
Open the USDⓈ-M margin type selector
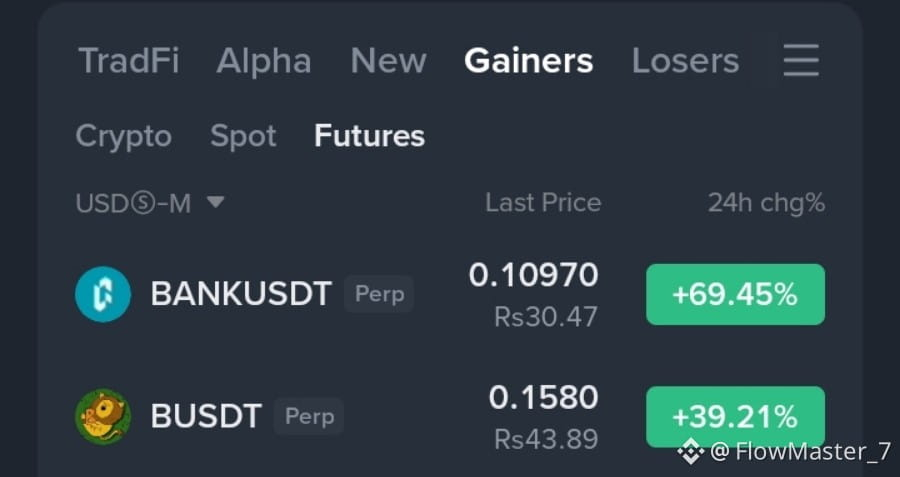click(x=150, y=203)
